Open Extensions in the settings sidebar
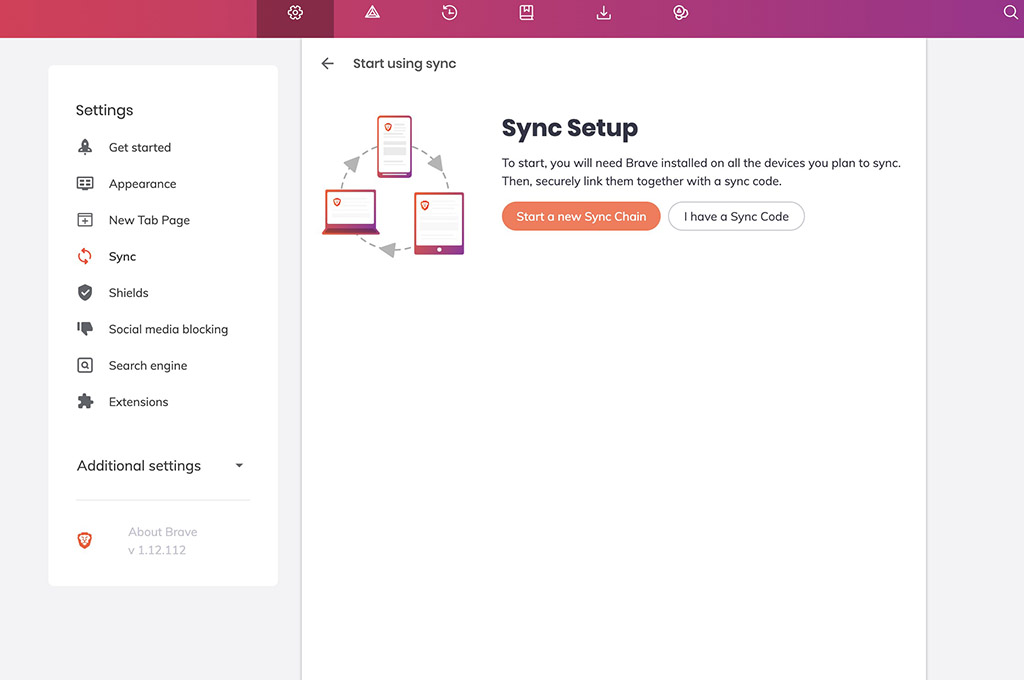Image resolution: width=1024 pixels, height=680 pixels. coord(138,402)
